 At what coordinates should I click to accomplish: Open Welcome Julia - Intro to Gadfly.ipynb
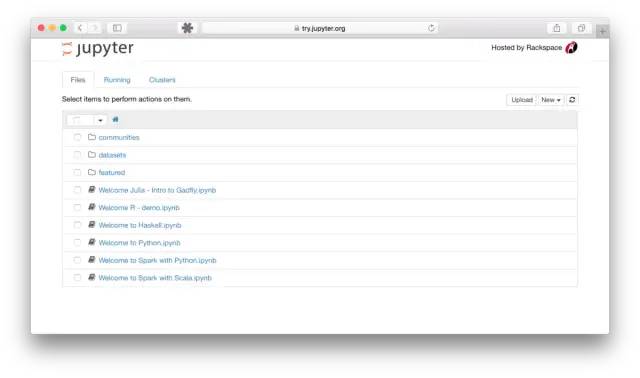tap(157, 190)
